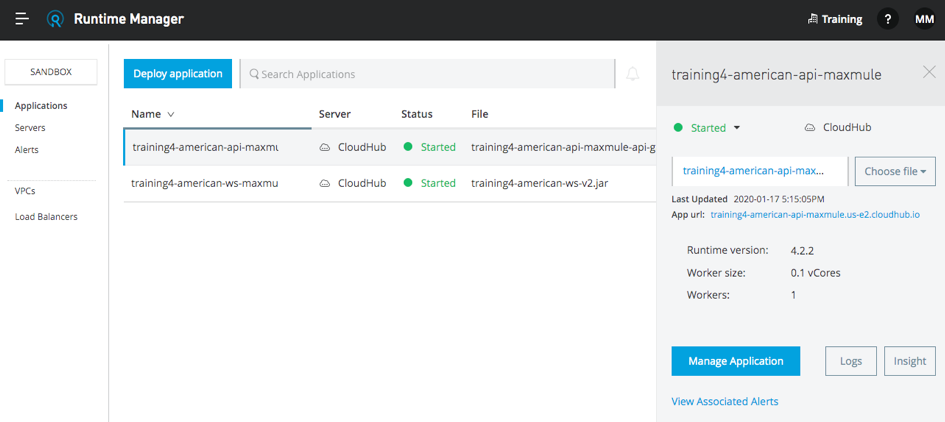The height and width of the screenshot is (422, 945).
Task: Click Started status text in american-ws row
Action: click(x=438, y=183)
